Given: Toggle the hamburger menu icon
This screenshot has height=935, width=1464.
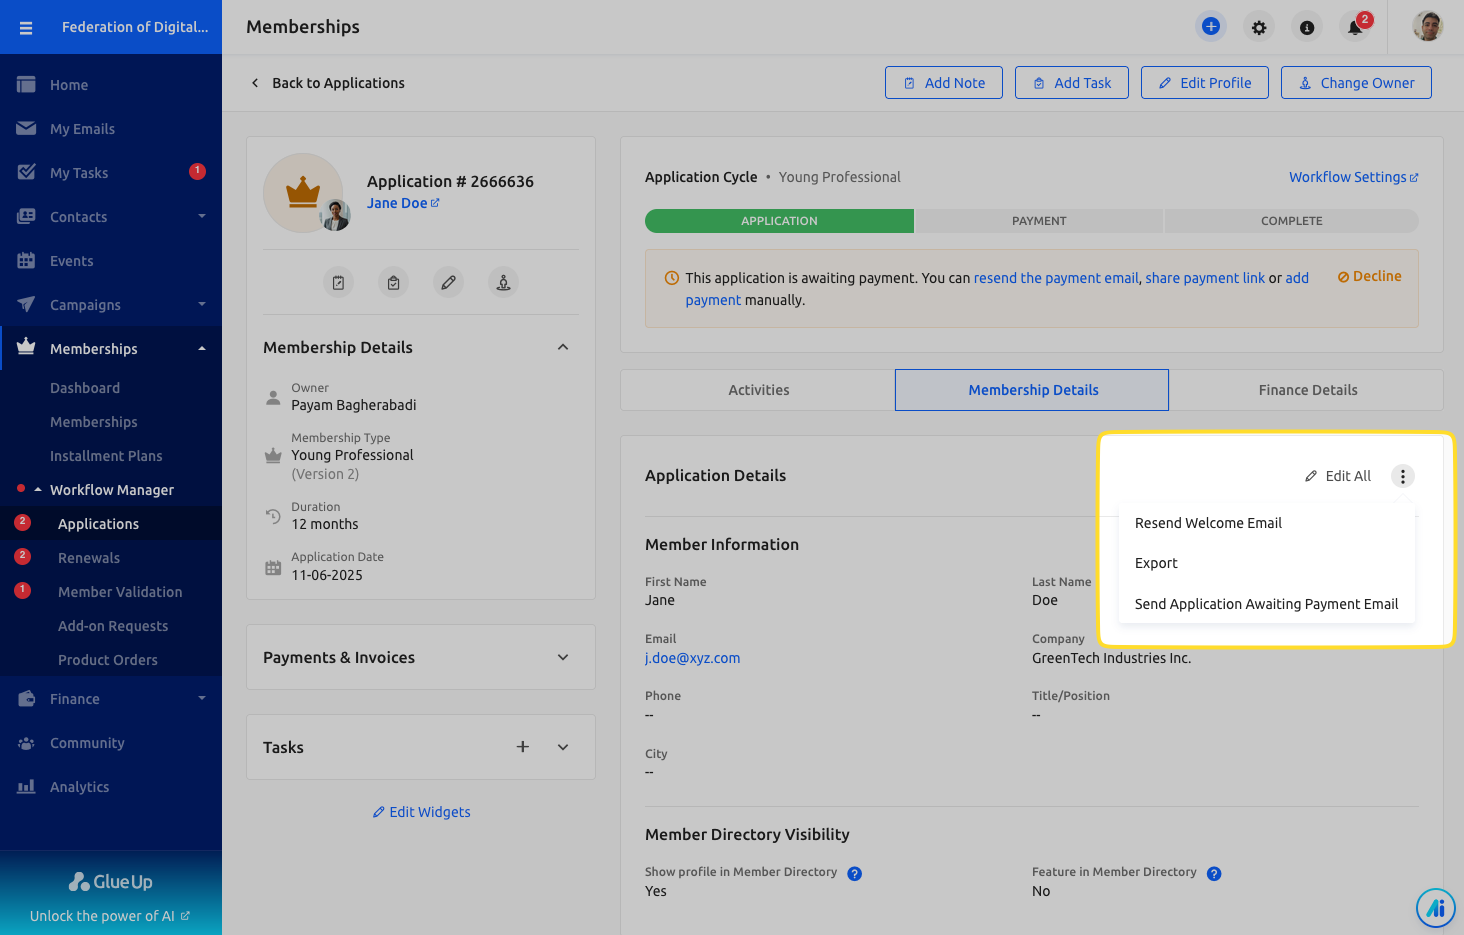Looking at the screenshot, I should point(26,28).
